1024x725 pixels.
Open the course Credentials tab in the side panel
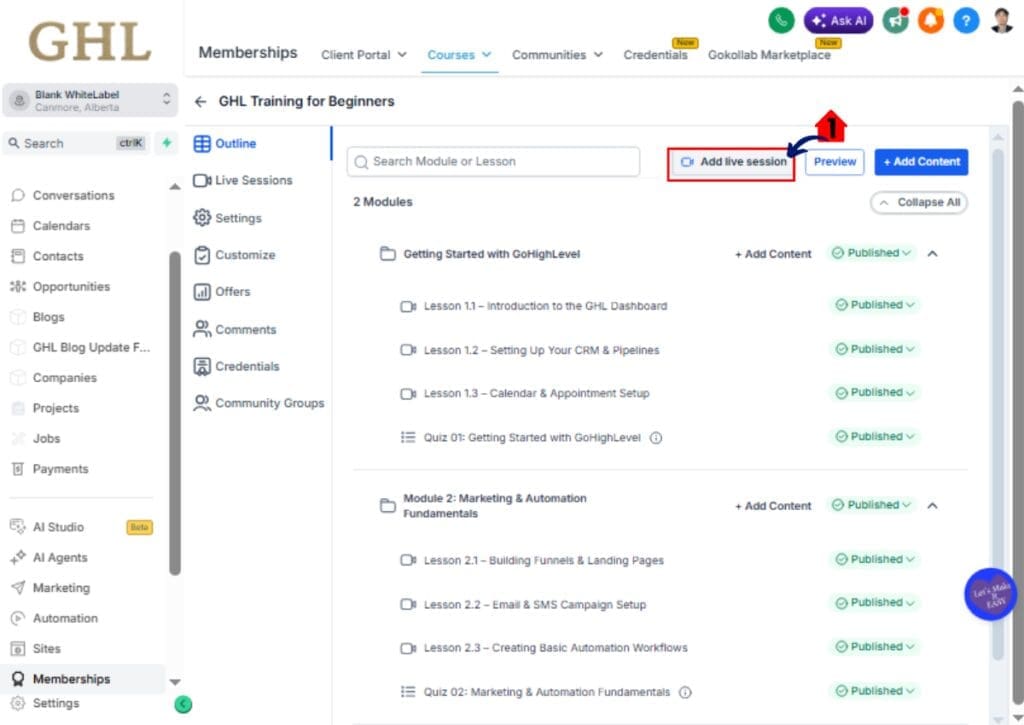pyautogui.click(x=236, y=366)
